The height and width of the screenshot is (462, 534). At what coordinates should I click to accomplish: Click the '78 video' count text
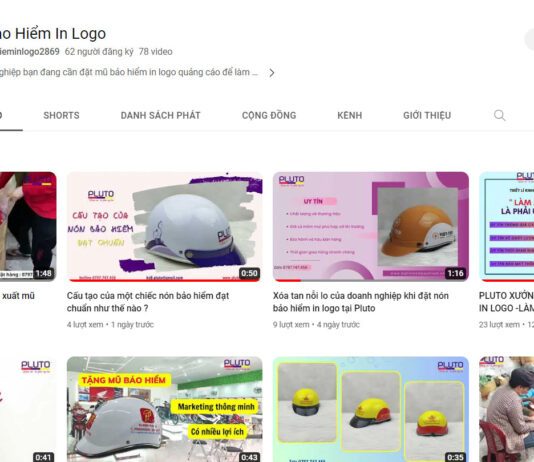click(155, 52)
